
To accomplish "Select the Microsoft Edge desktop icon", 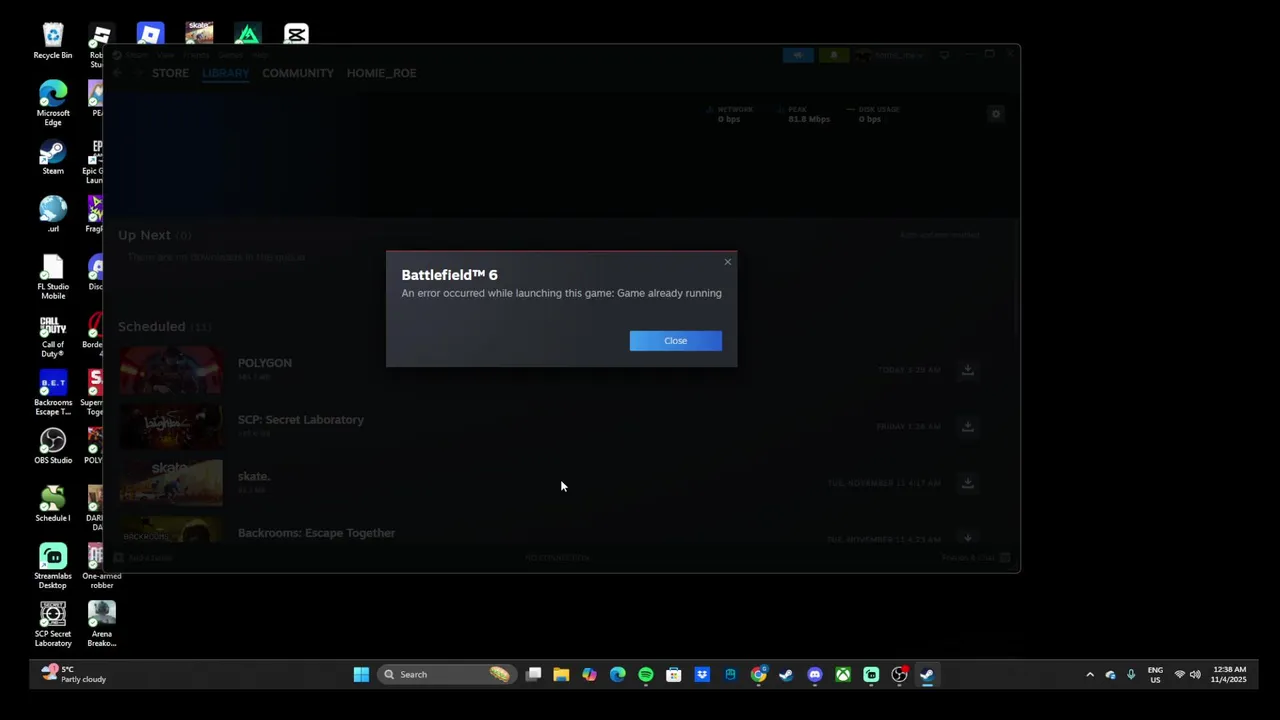I will (x=53, y=103).
